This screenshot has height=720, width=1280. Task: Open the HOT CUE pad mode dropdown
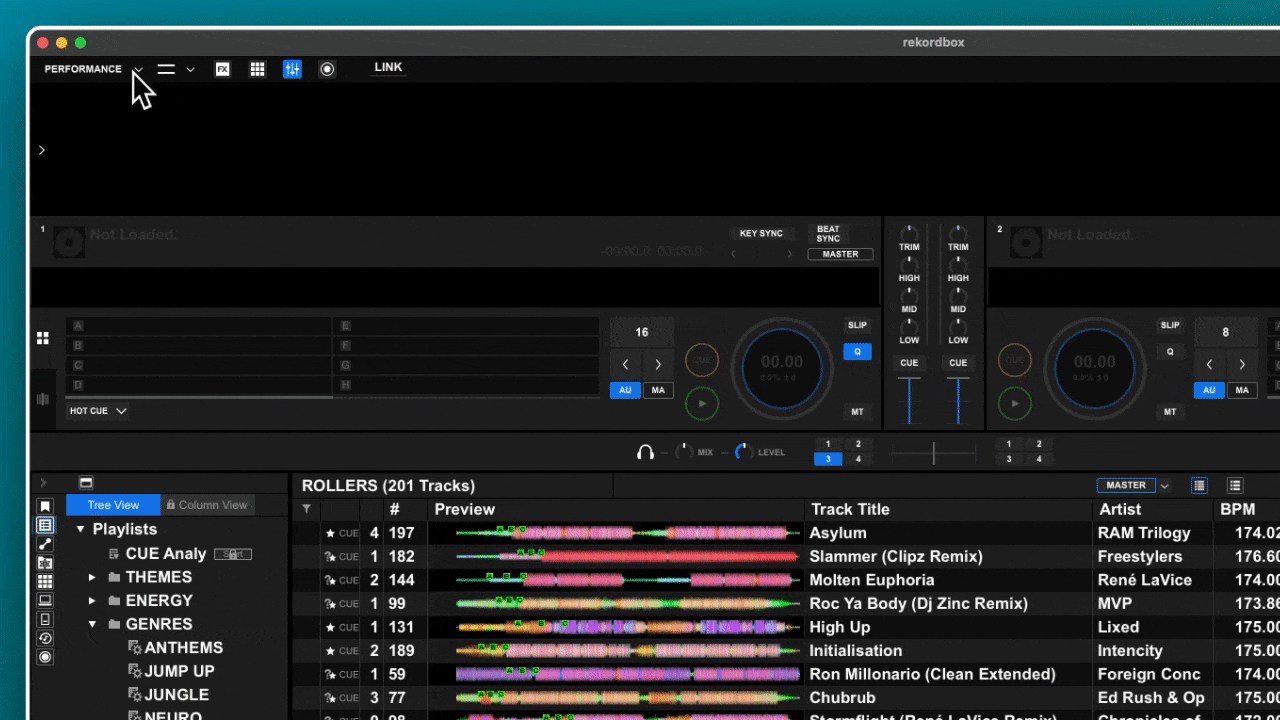(98, 411)
